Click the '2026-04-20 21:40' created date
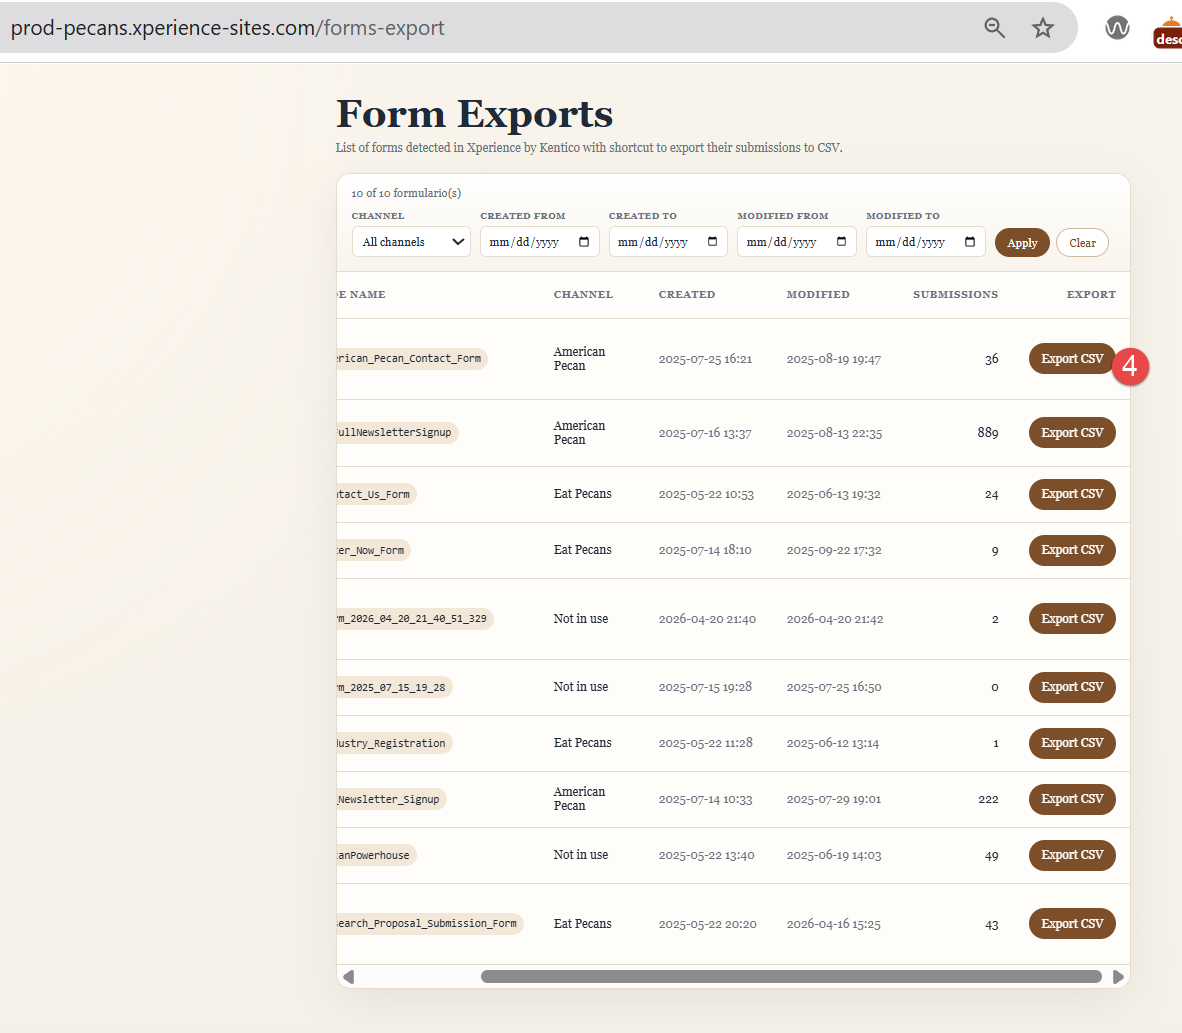Screen dimensions: 1182x1033 (x=707, y=619)
